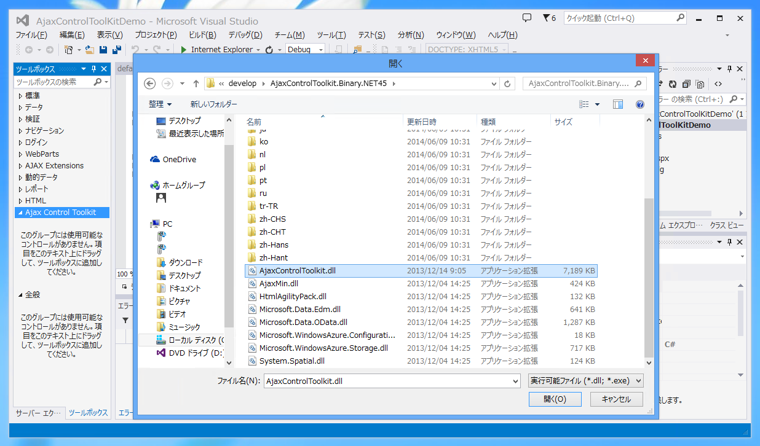Viewport: 760px width, 446px height.
Task: Select the zh-CHS folder
Action: [x=421, y=219]
